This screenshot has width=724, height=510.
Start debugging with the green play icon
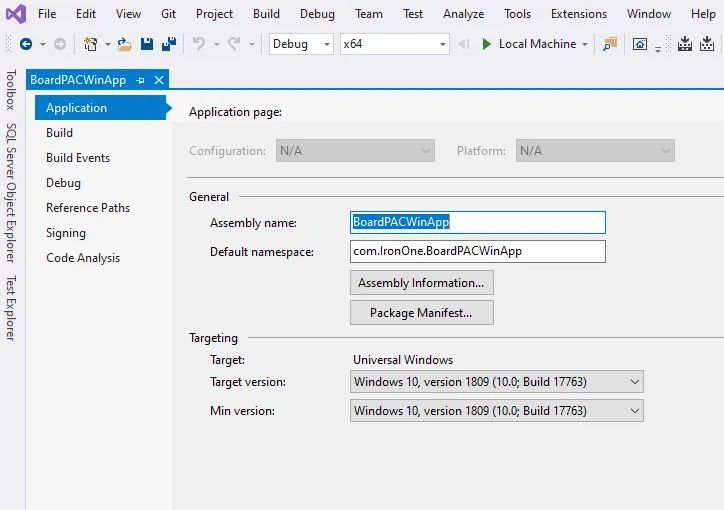[486, 44]
